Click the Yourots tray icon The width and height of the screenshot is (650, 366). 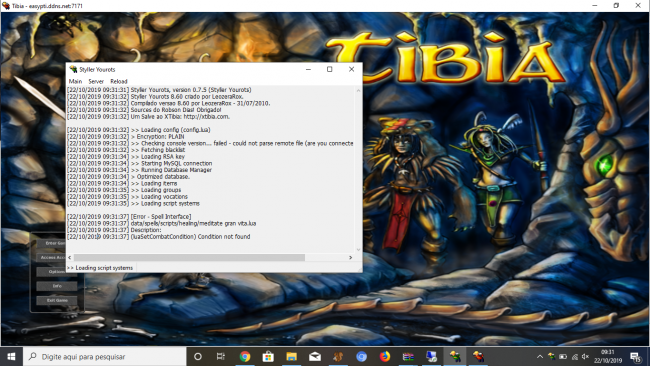click(x=551, y=356)
